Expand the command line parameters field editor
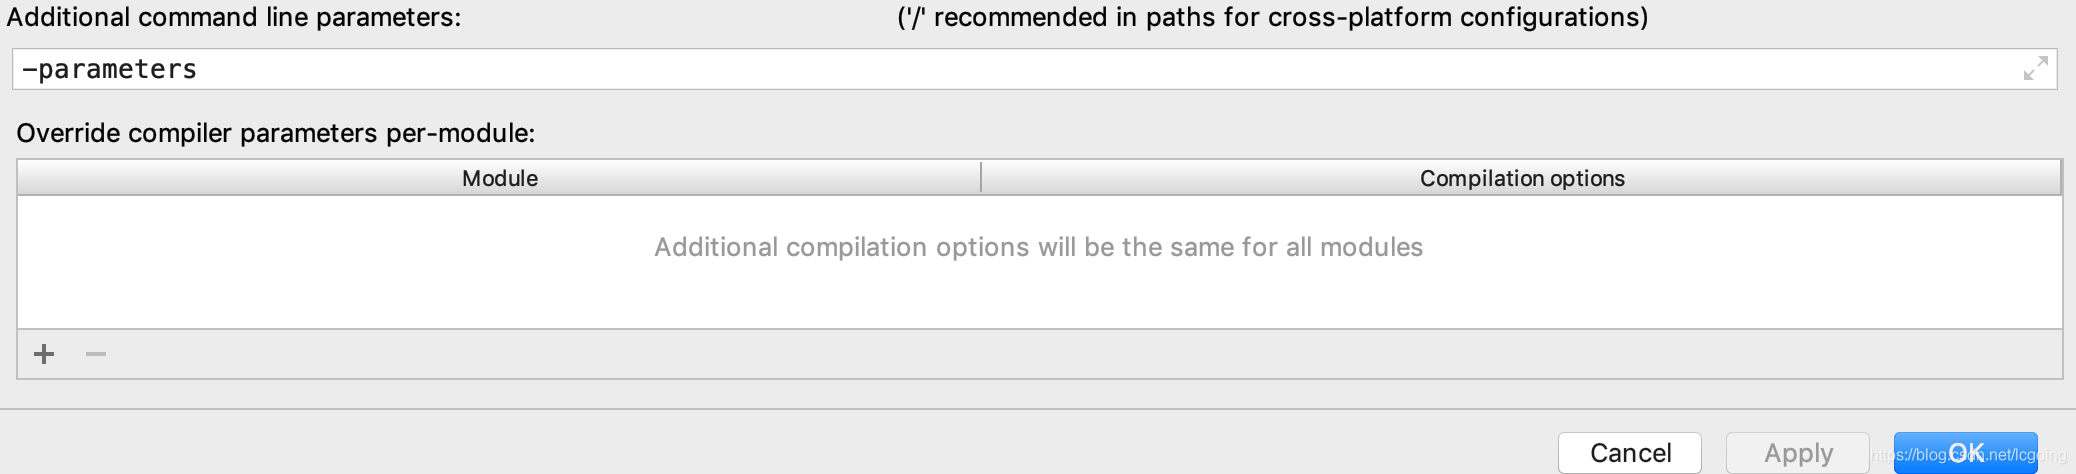Screen dimensions: 2076x474 (x=2035, y=69)
